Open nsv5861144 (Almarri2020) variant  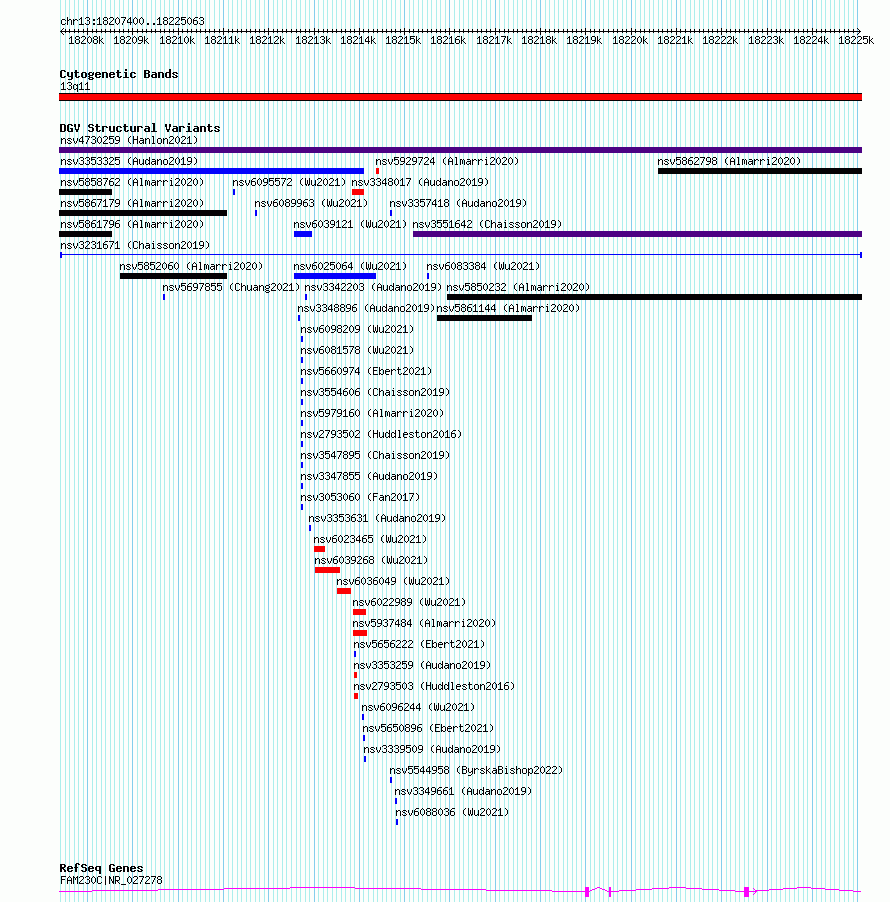(x=509, y=308)
